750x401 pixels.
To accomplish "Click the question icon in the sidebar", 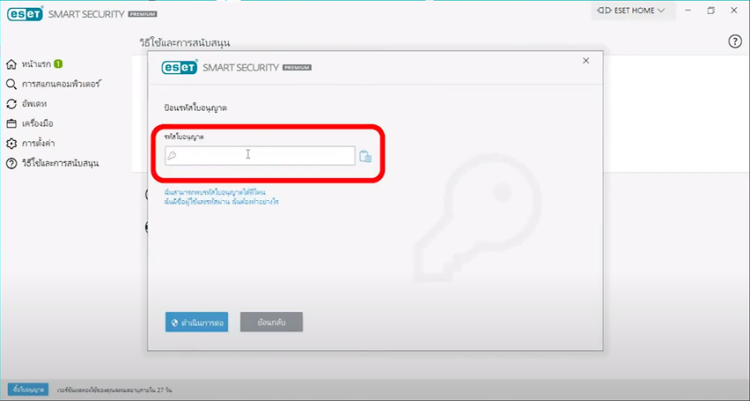I will point(11,163).
